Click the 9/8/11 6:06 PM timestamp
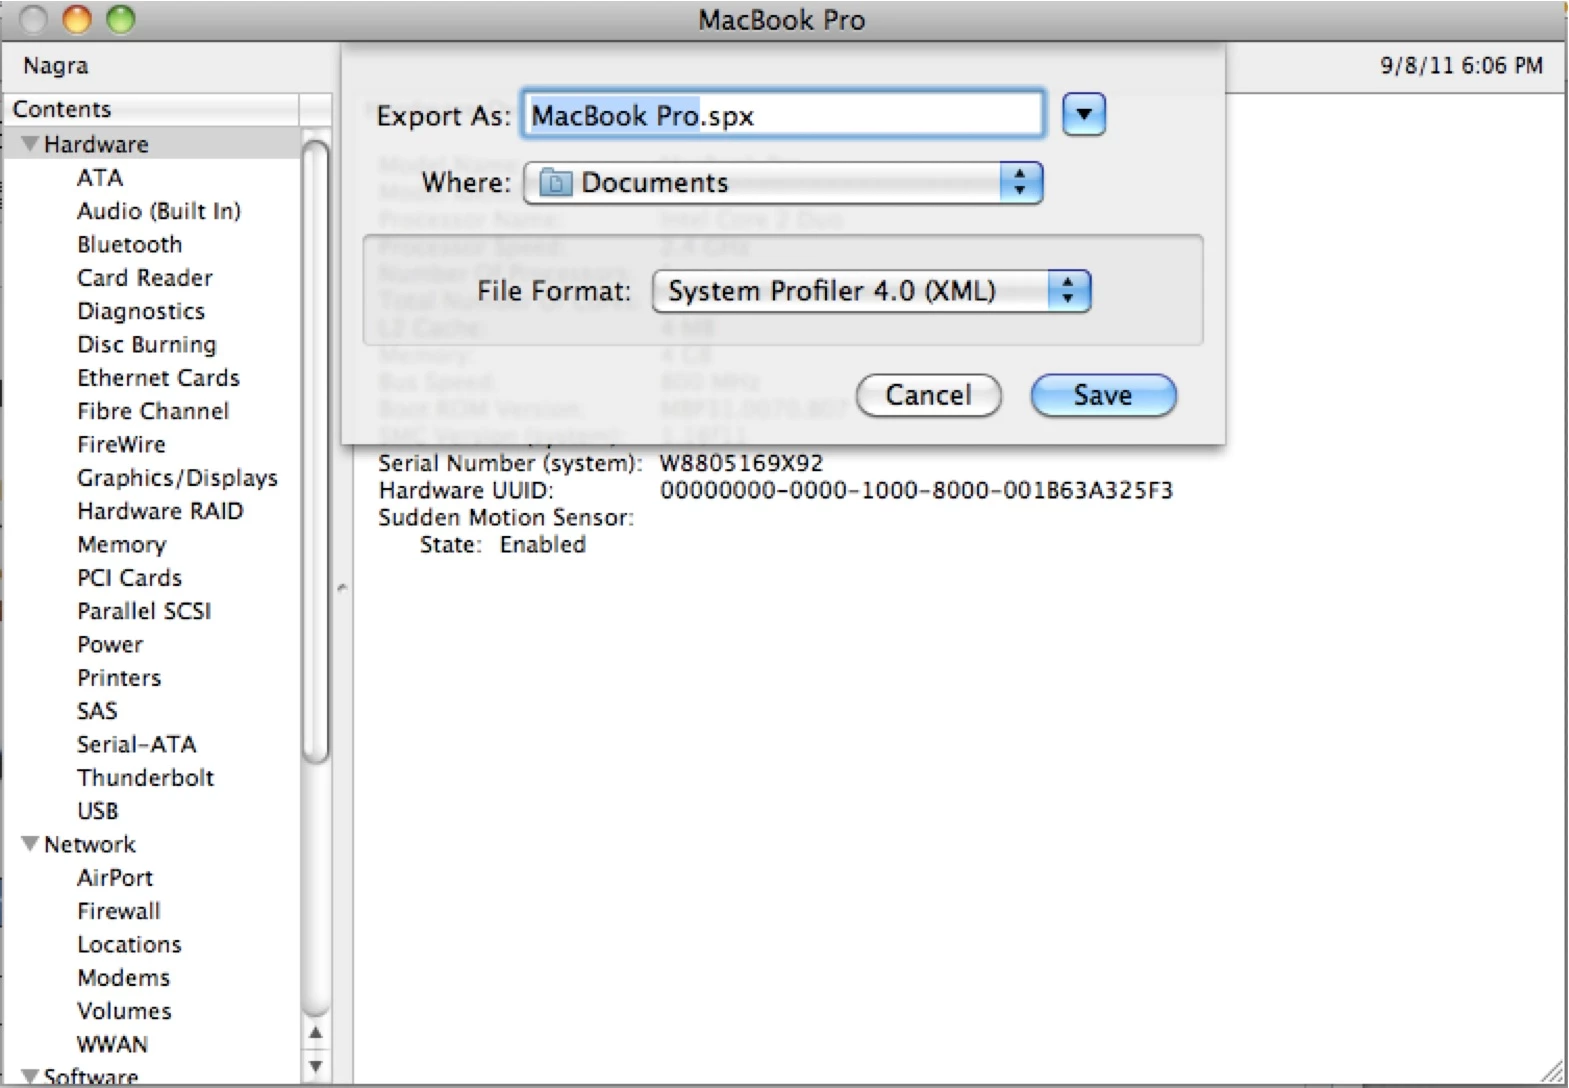 (x=1461, y=66)
